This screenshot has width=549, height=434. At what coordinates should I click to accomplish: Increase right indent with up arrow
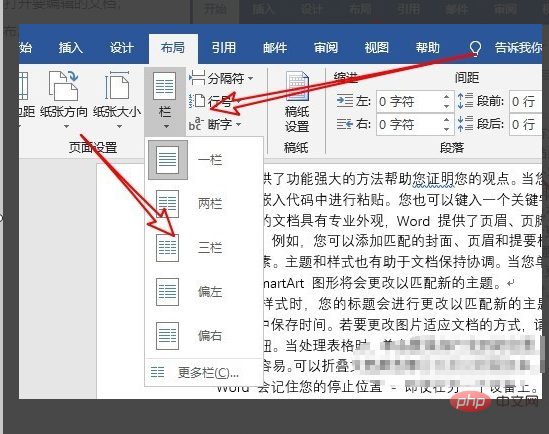click(x=446, y=119)
